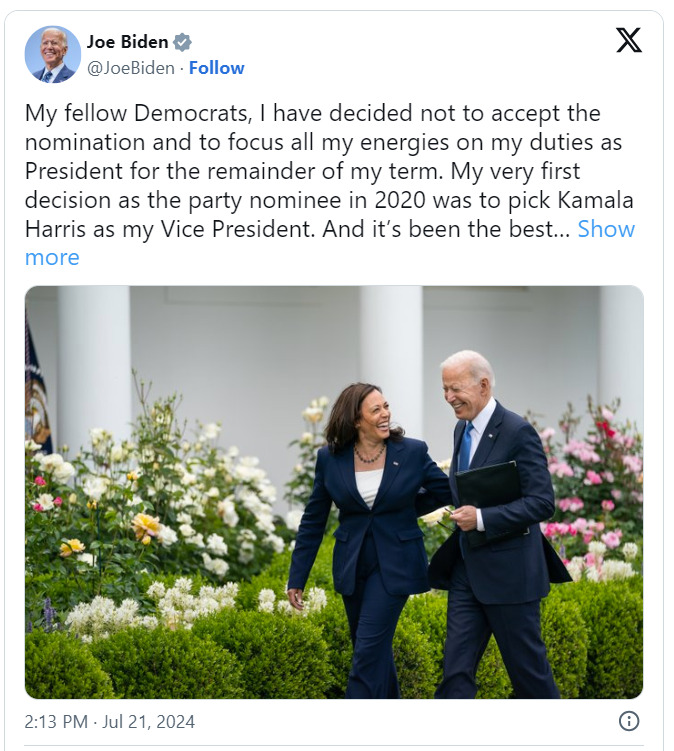The image size is (674, 751).
Task: Click the "more" link ending the tweet text
Action: (x=52, y=257)
